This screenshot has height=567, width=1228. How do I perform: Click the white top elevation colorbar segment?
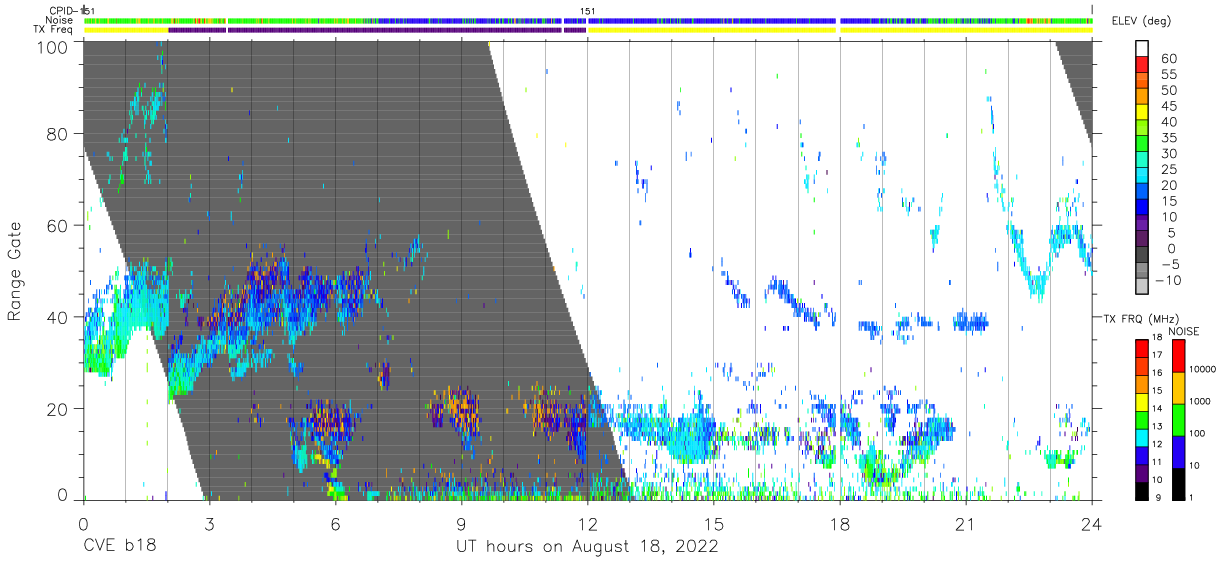[x=1142, y=49]
